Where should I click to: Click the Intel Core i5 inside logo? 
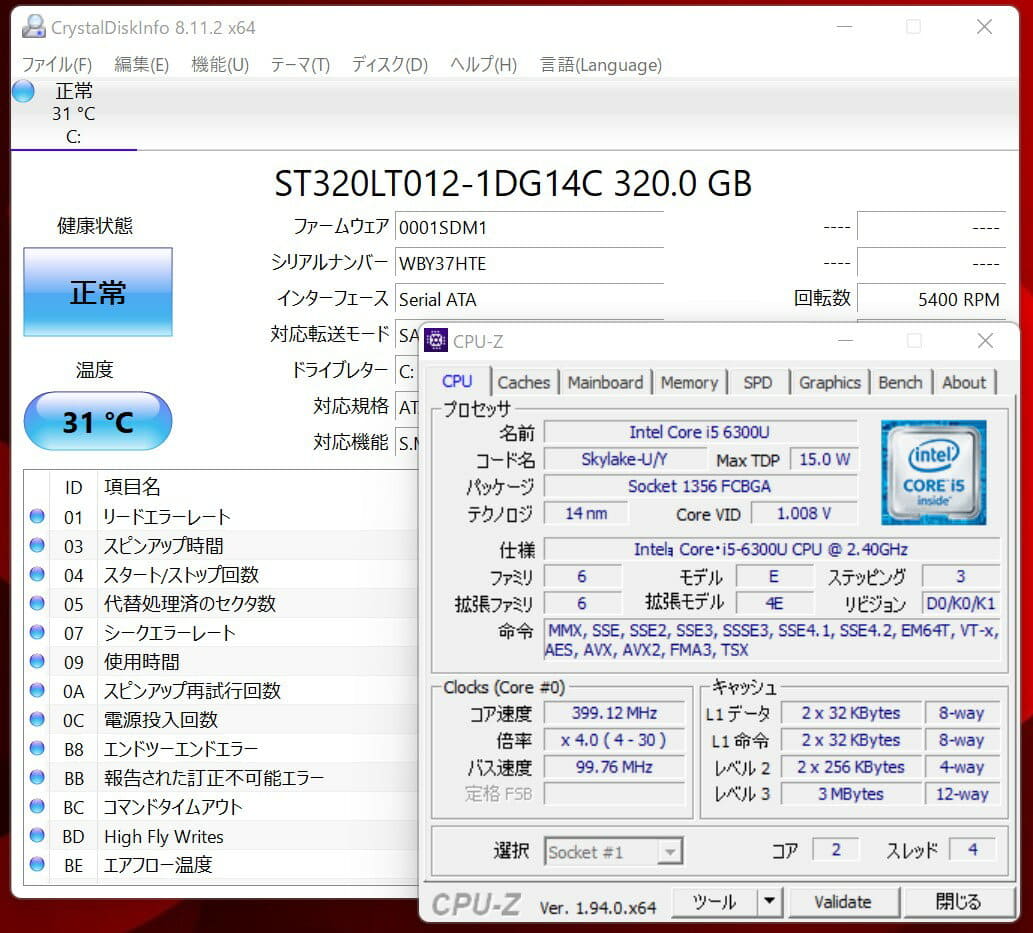coord(934,472)
